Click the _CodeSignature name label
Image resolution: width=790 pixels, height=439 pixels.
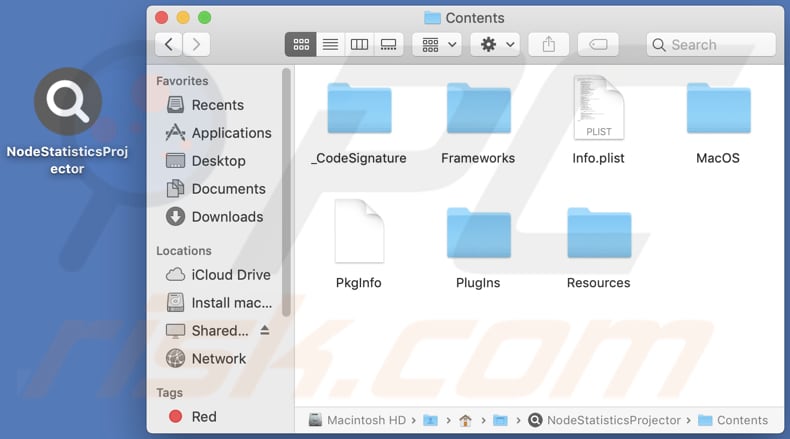tap(359, 158)
